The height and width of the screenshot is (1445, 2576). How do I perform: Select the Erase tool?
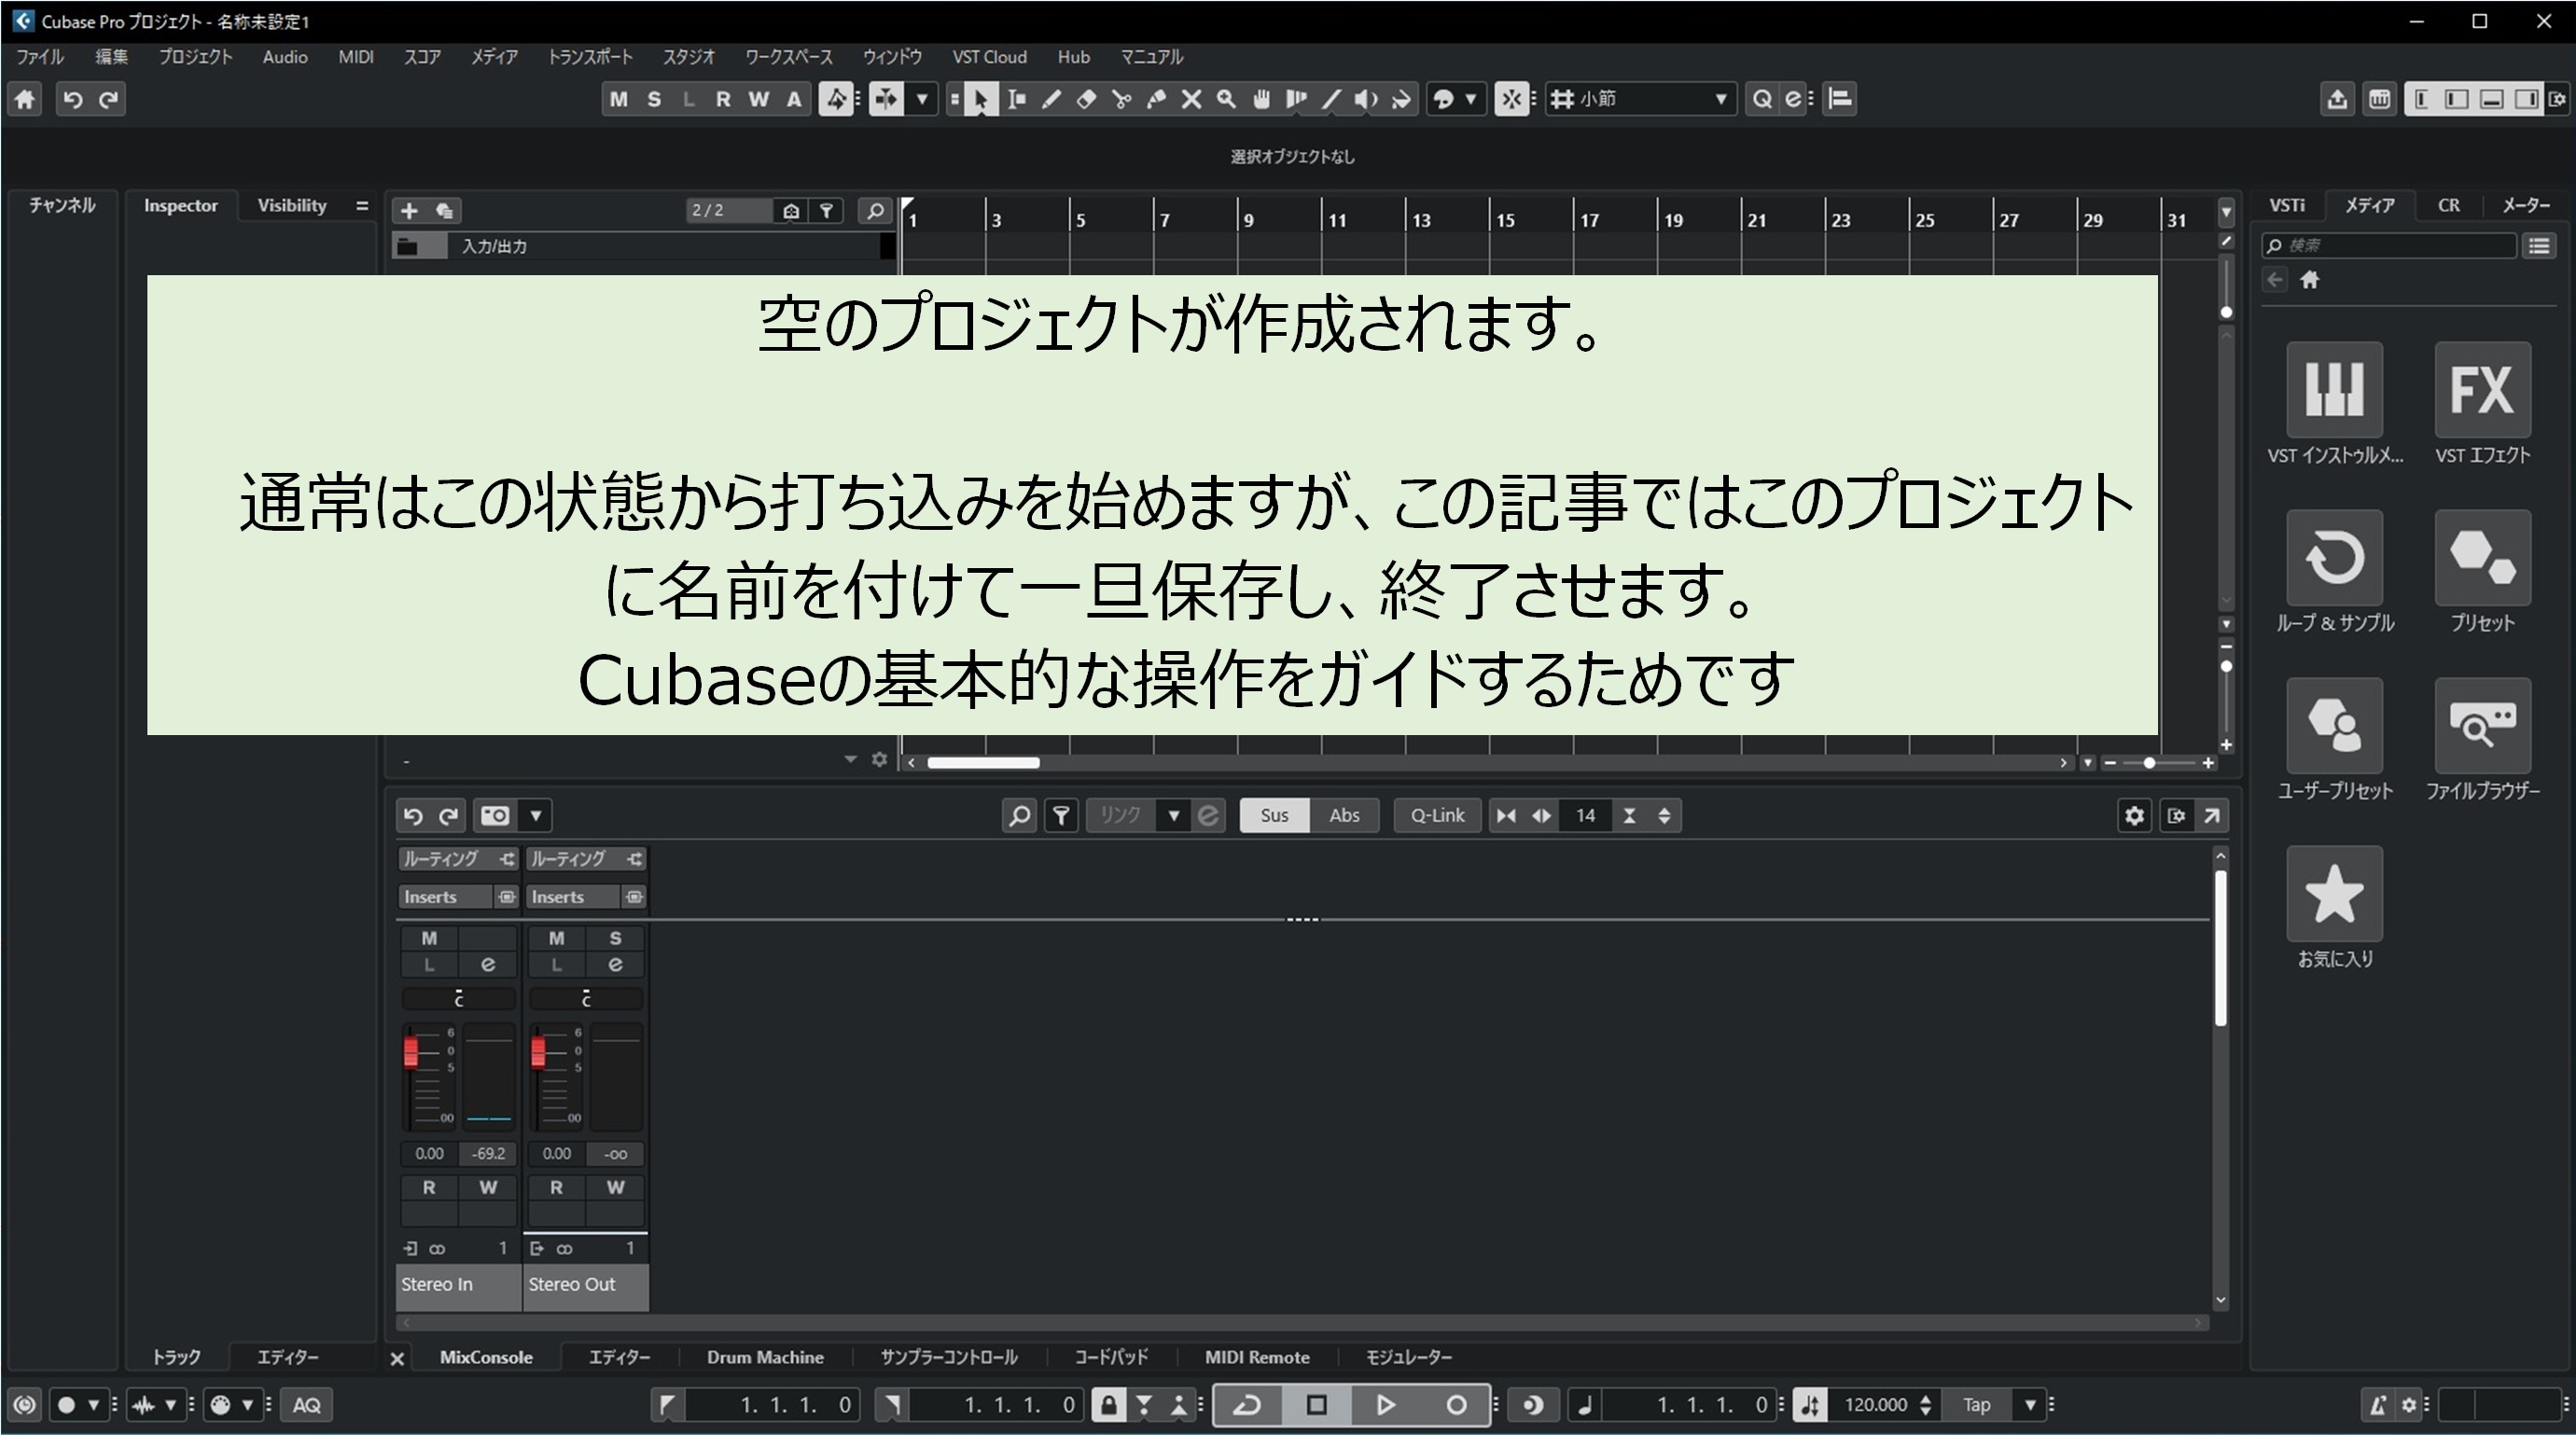tap(1086, 99)
